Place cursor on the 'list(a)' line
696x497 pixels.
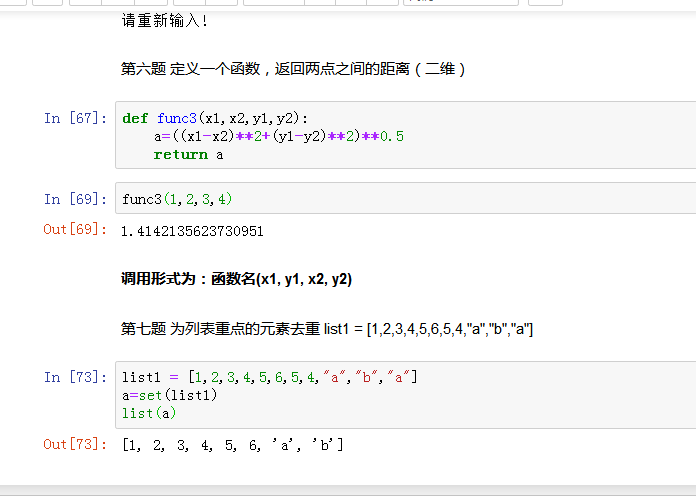pos(152,413)
